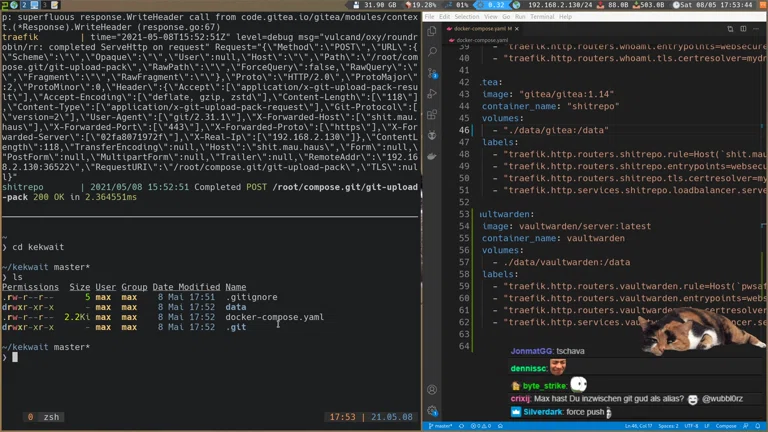Click the "cd kekwait" command in terminal
The image size is (768, 432).
38,247
